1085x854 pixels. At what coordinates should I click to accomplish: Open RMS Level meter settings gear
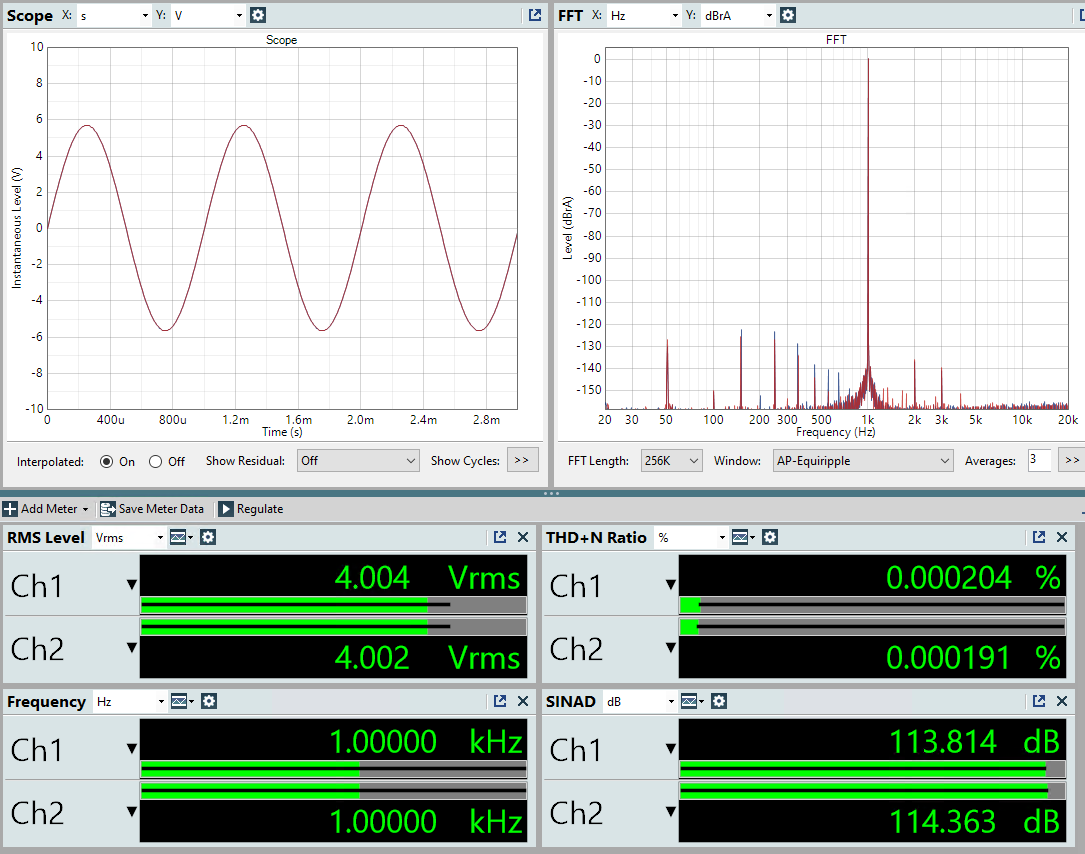[208, 537]
